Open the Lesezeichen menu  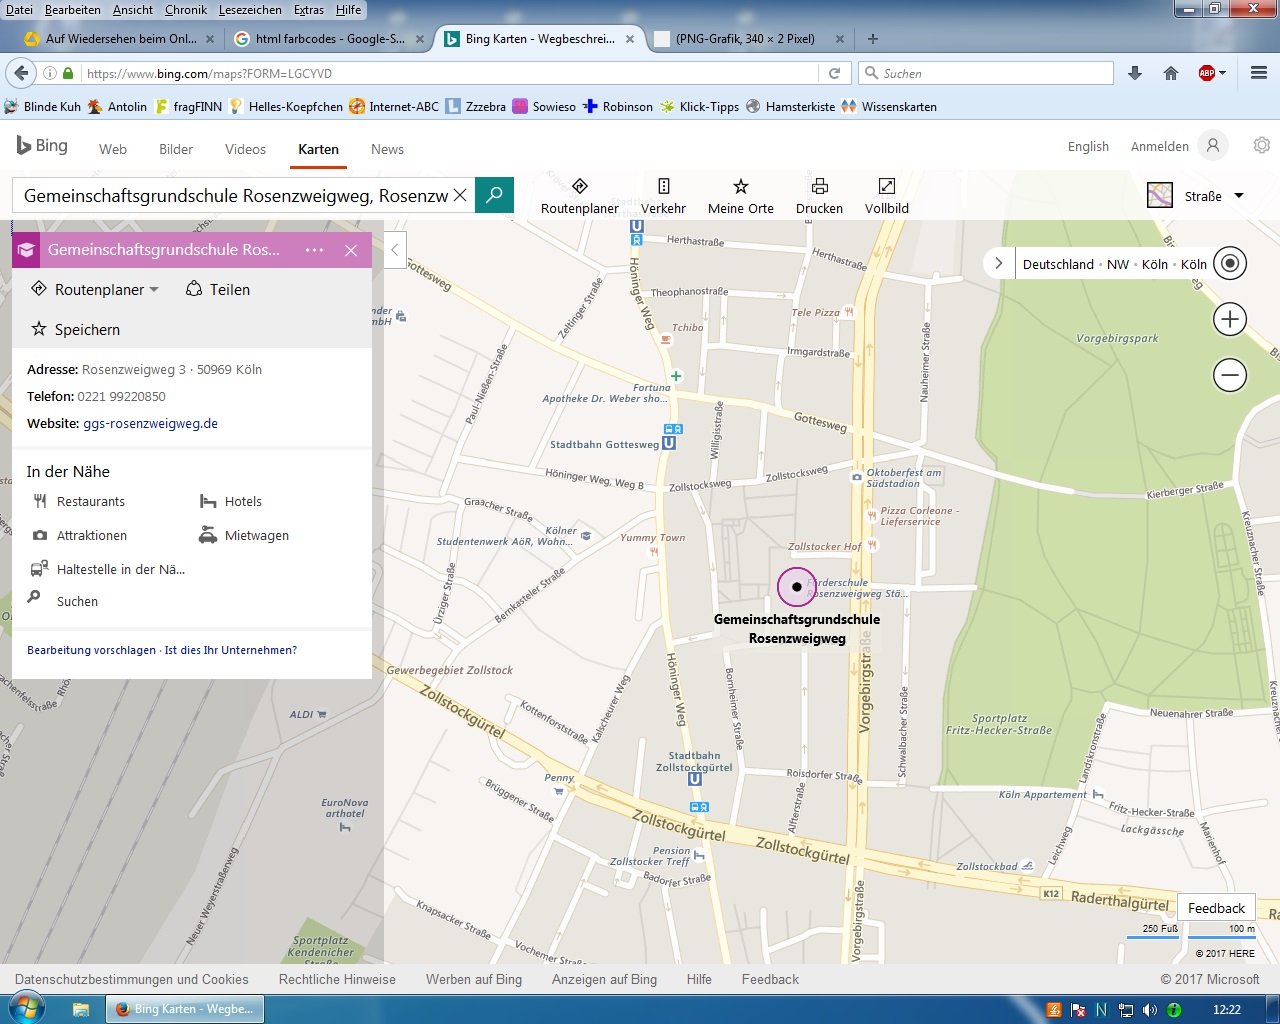click(250, 10)
